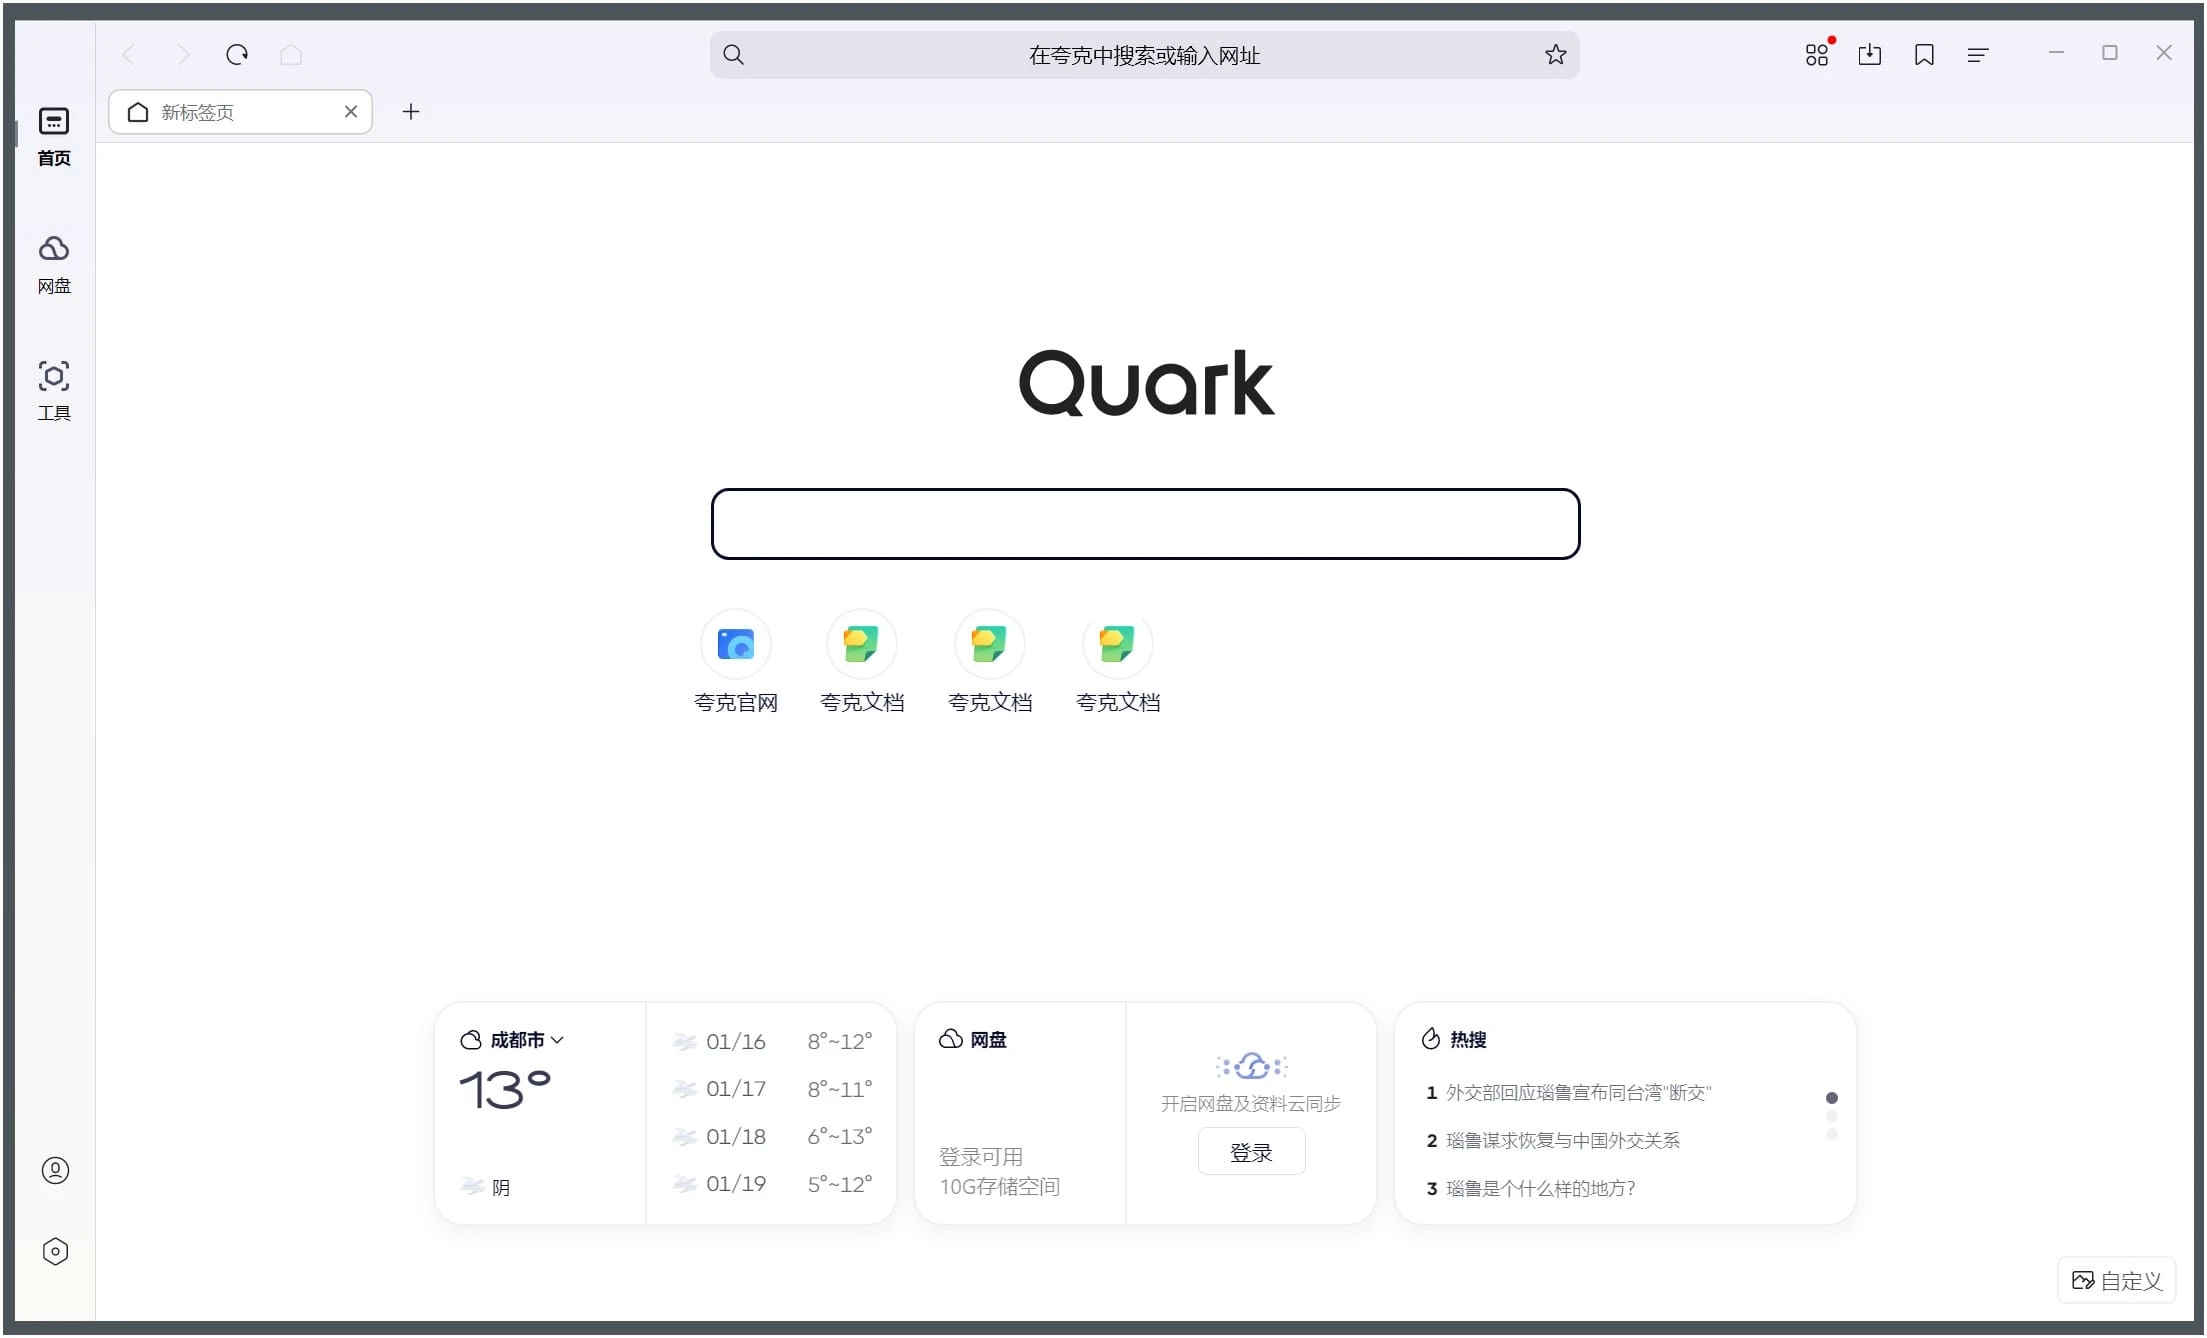
Task: Open a new tab with the plus button
Action: (410, 111)
